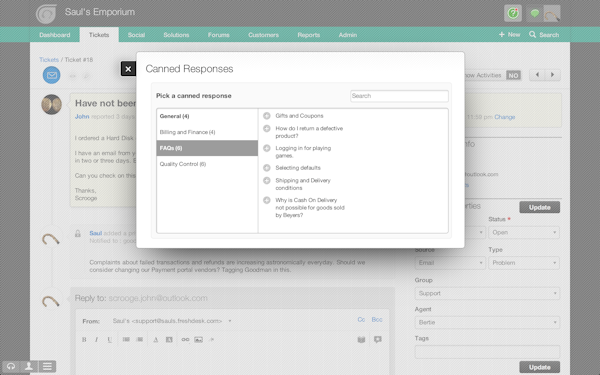Open the From address dropdown

click(171, 321)
